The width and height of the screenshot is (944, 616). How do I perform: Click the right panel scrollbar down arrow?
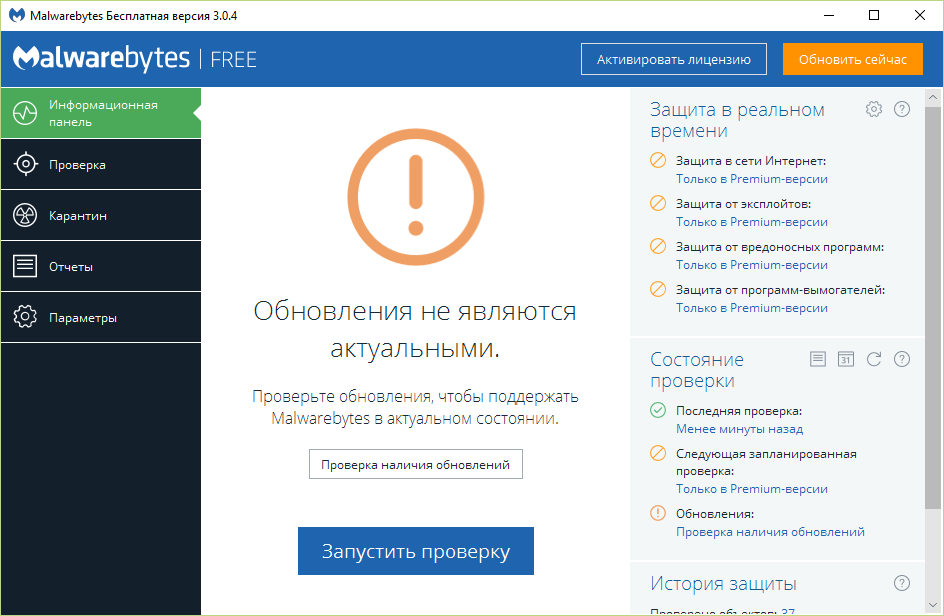[x=933, y=605]
